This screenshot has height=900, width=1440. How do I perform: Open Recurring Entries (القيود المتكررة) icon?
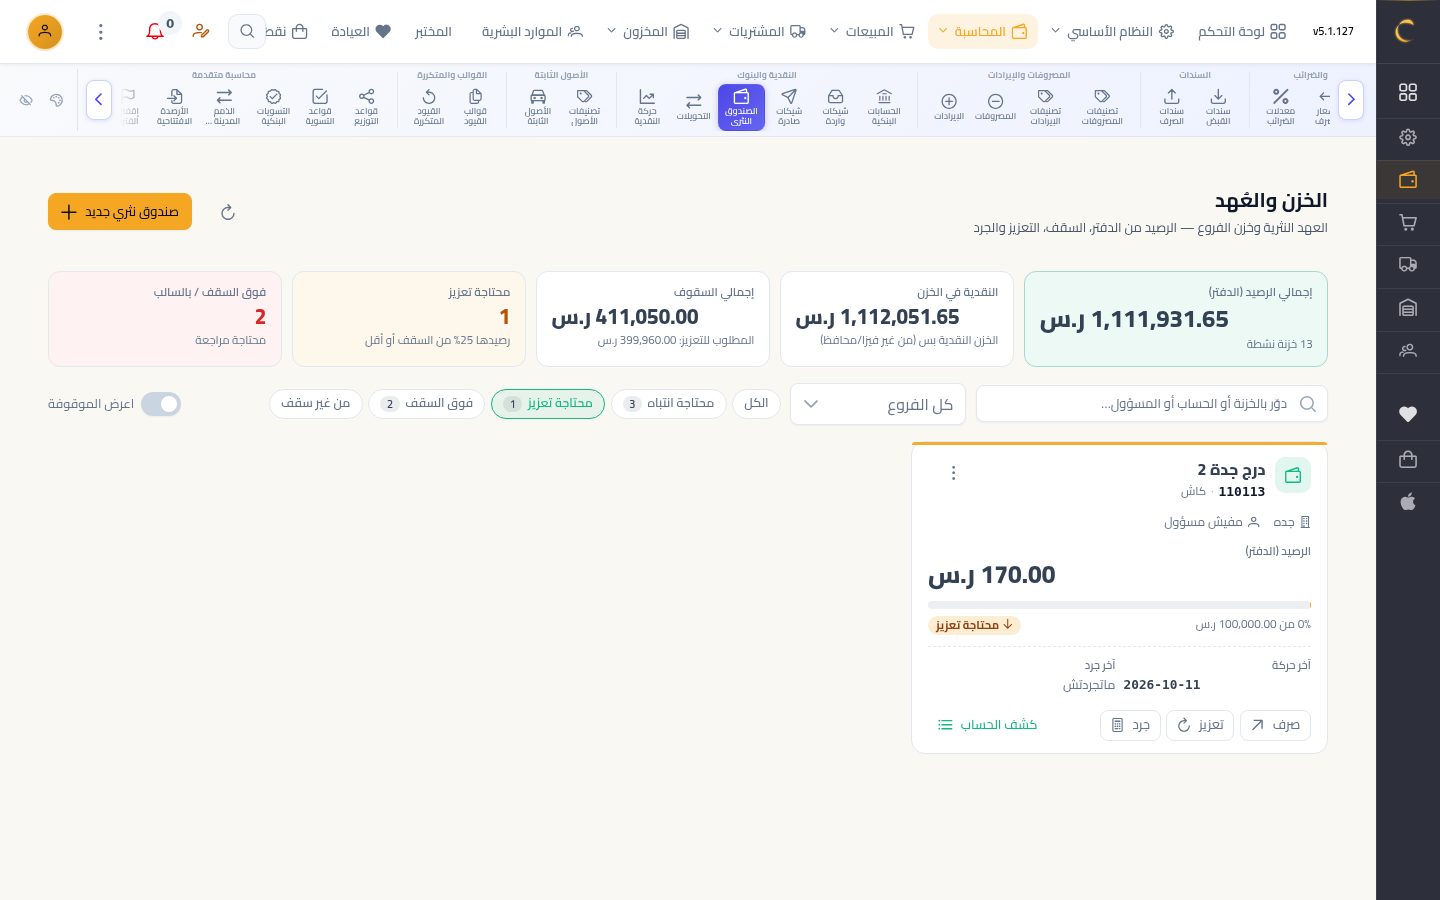tap(429, 106)
